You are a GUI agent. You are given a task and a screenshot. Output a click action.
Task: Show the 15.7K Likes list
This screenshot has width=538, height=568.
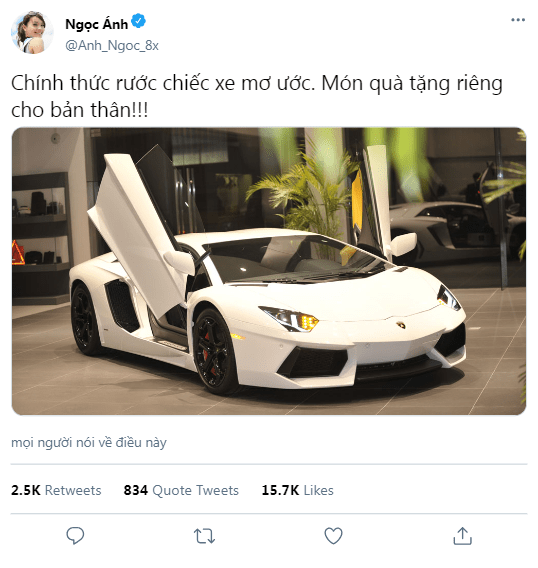pyautogui.click(x=297, y=490)
